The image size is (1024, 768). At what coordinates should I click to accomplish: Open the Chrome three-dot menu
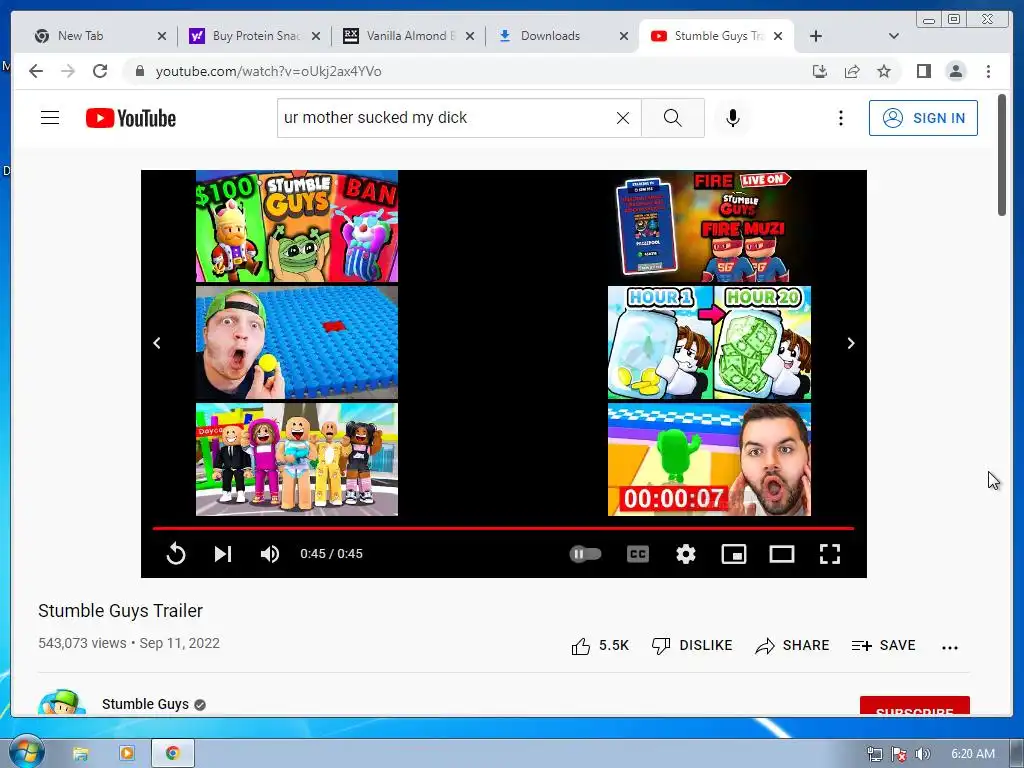pos(988,71)
